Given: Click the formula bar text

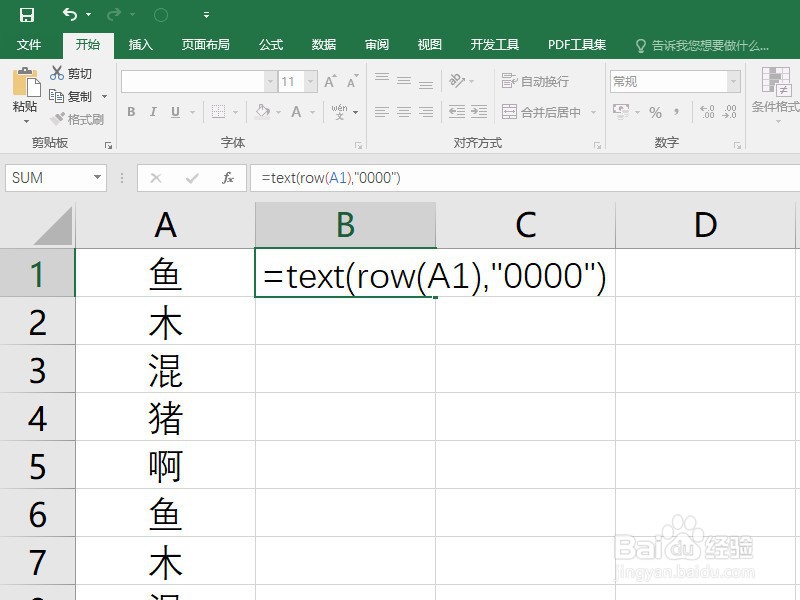Looking at the screenshot, I should click(331, 178).
